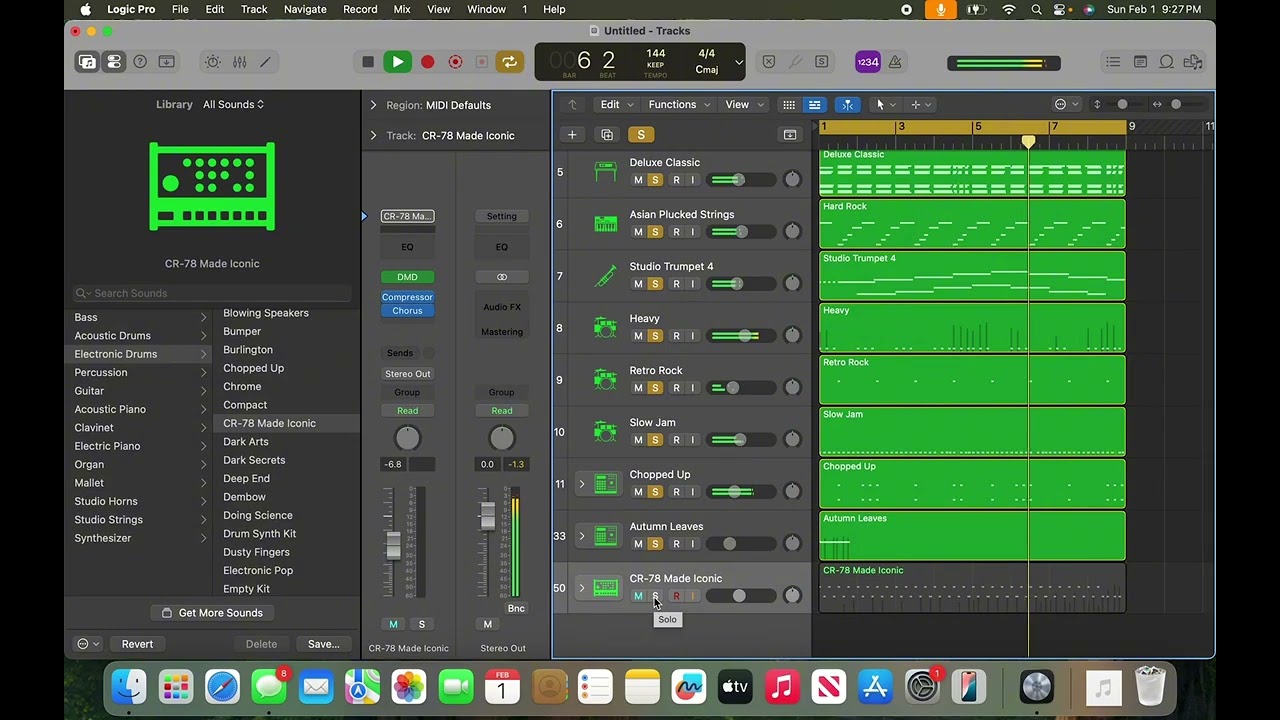Viewport: 1280px width, 720px height.
Task: Toggle input monitoring on Heavy track
Action: click(692, 336)
